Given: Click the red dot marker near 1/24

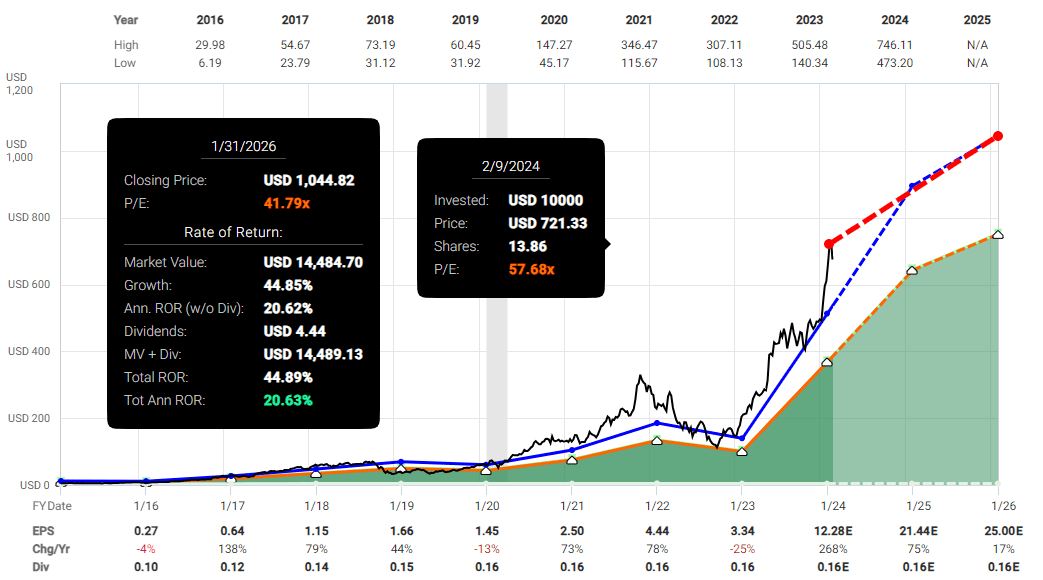Looking at the screenshot, I should pos(829,242).
